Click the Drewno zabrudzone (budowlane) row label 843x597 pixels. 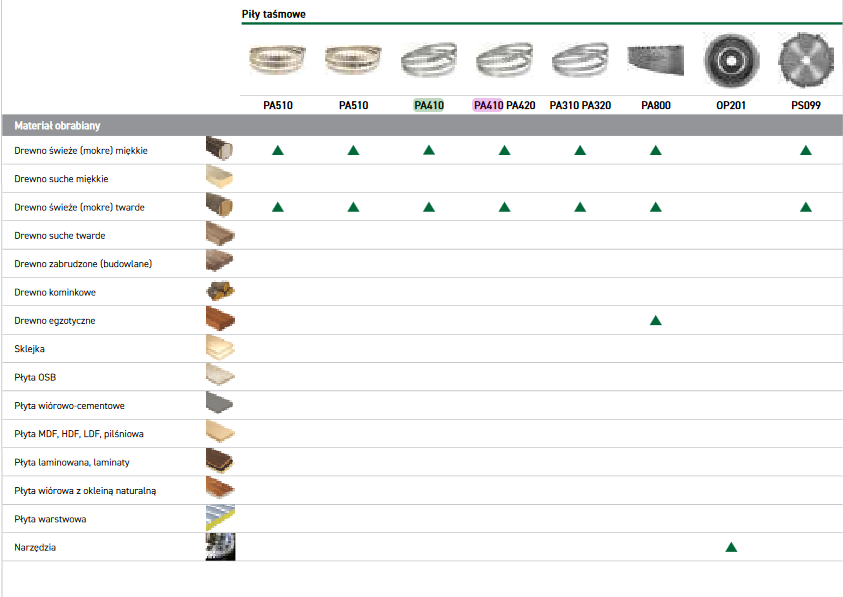click(x=83, y=264)
